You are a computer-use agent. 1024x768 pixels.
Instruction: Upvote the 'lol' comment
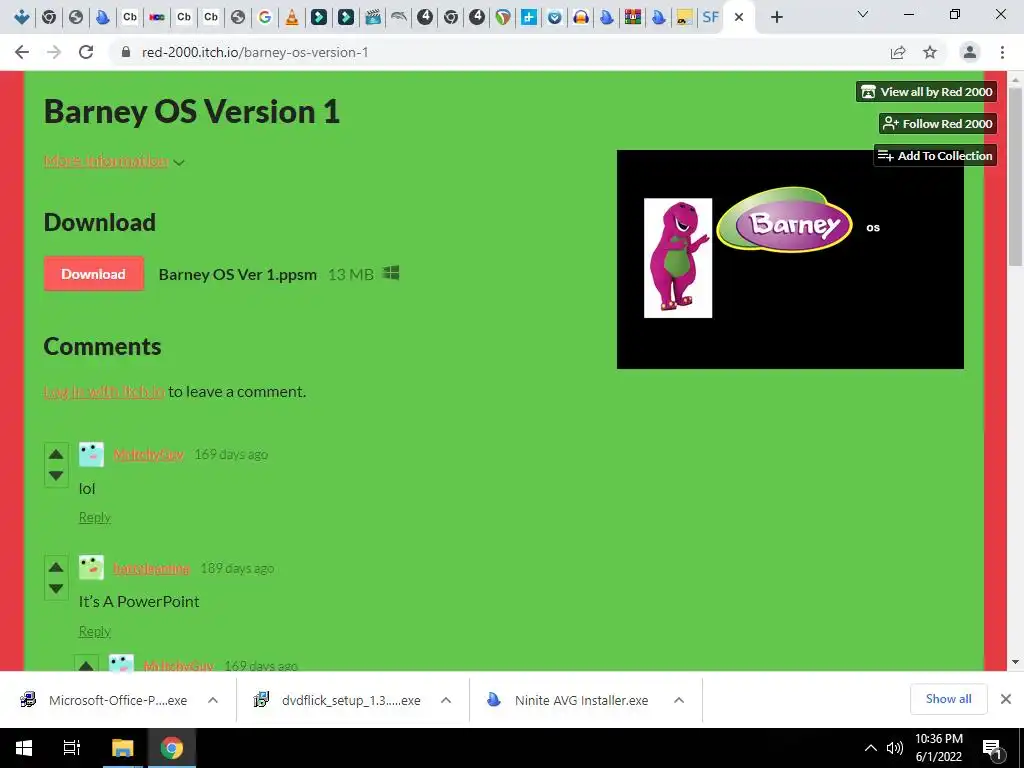tap(56, 454)
